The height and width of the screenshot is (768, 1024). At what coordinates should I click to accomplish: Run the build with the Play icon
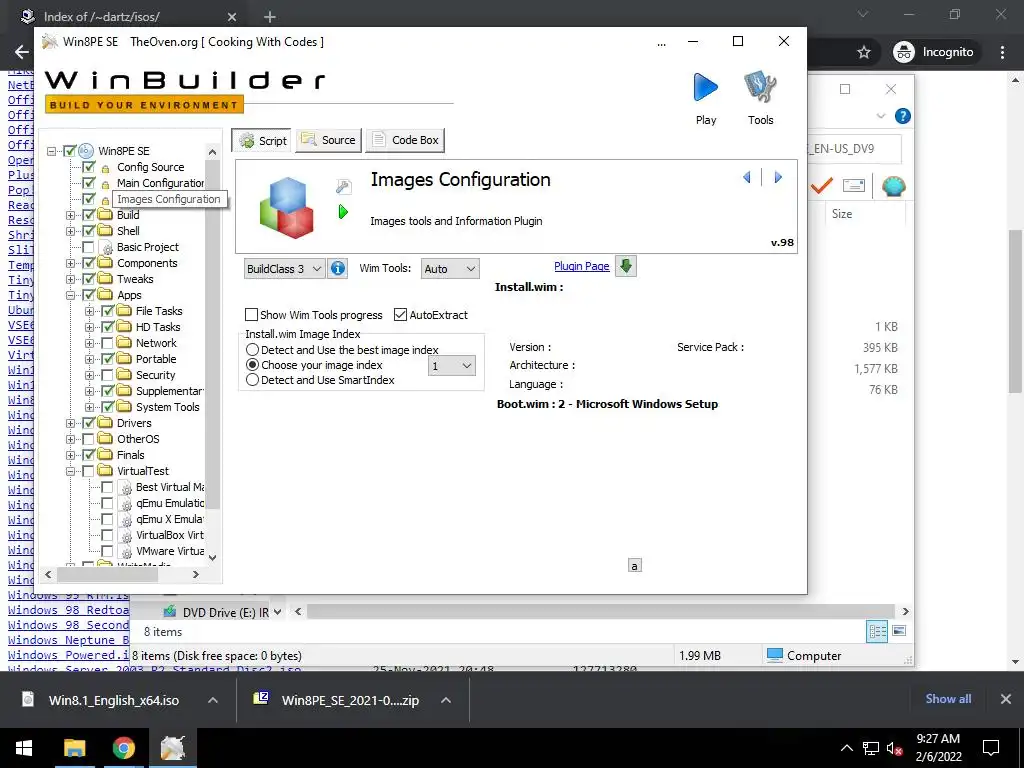[x=705, y=89]
